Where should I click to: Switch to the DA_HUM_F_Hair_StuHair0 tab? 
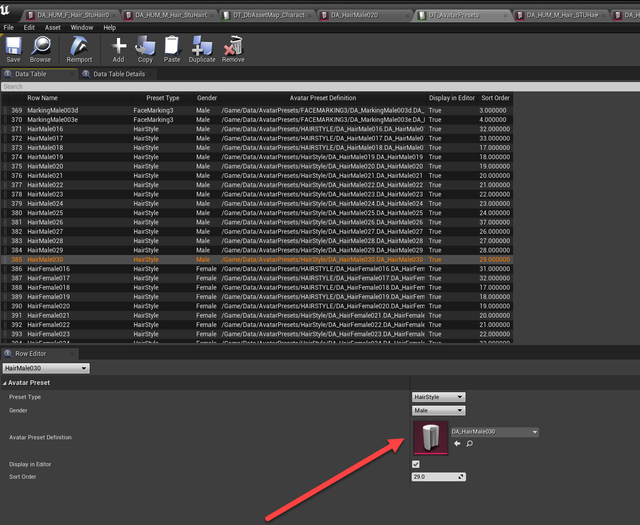[69, 15]
